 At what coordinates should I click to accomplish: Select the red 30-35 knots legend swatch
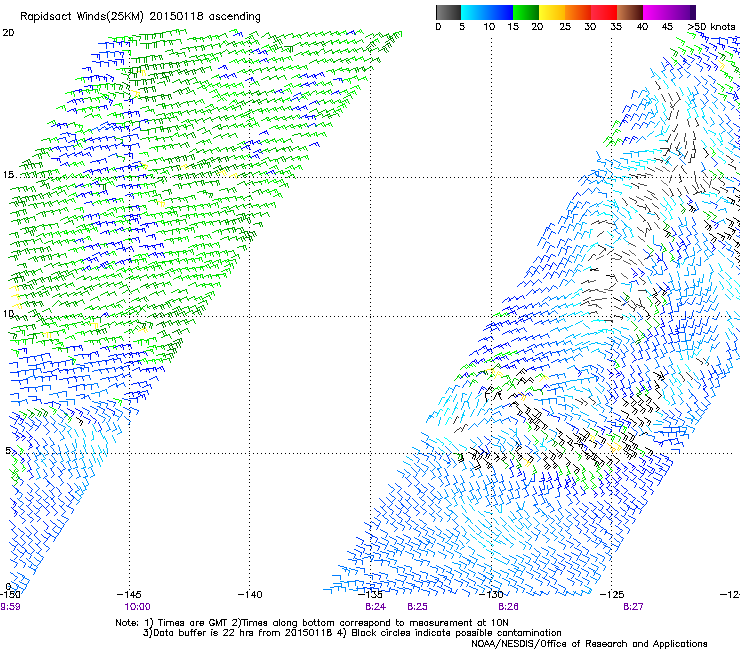coord(604,12)
